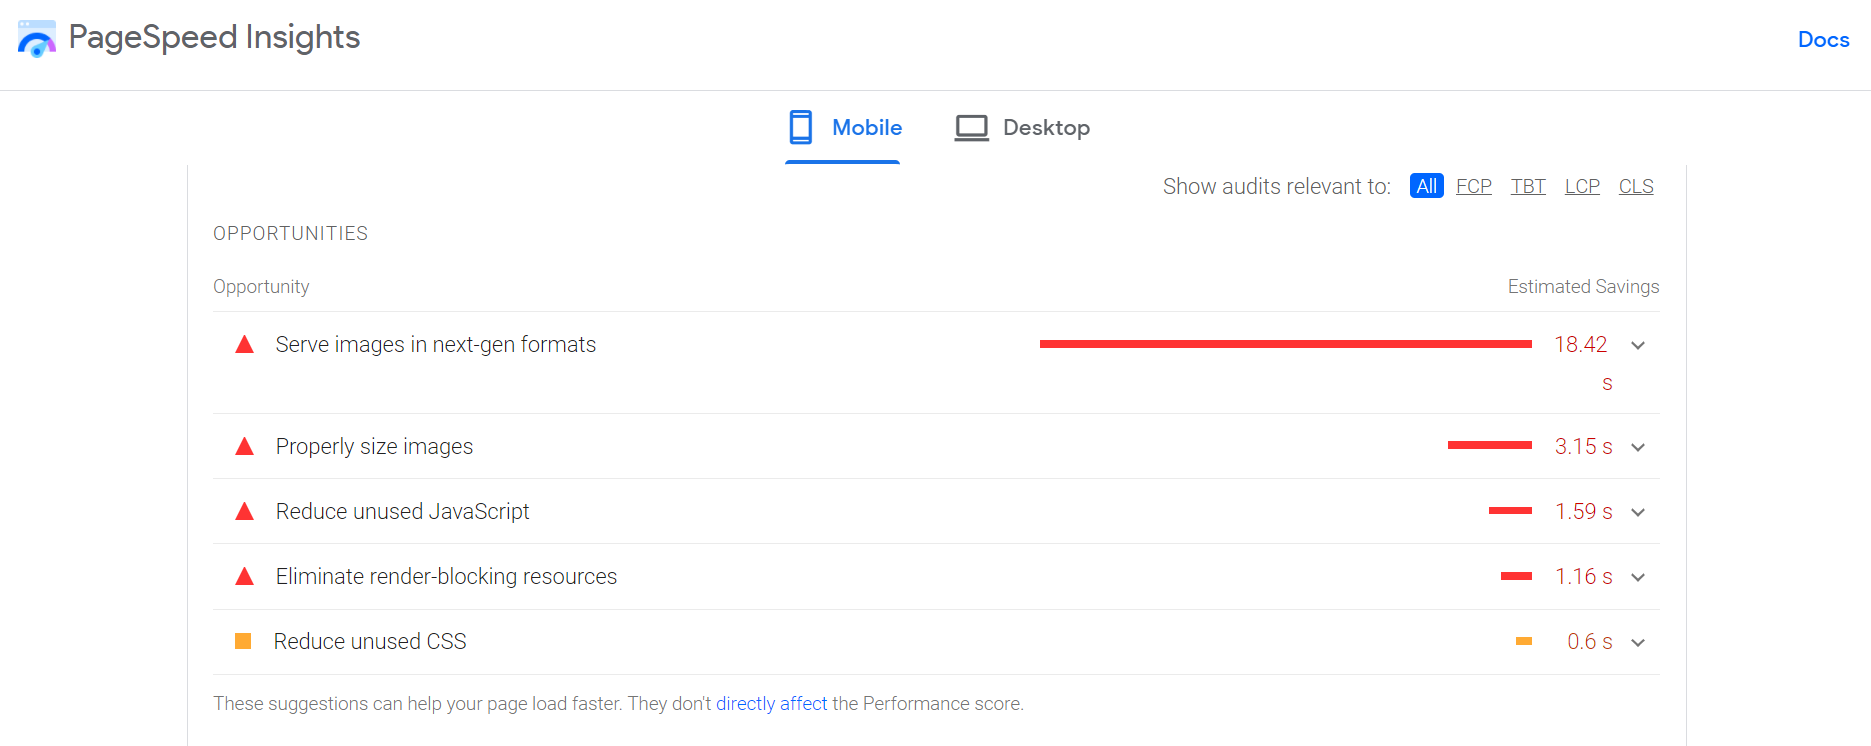Switch to the Mobile tab
1871x746 pixels.
(x=843, y=128)
